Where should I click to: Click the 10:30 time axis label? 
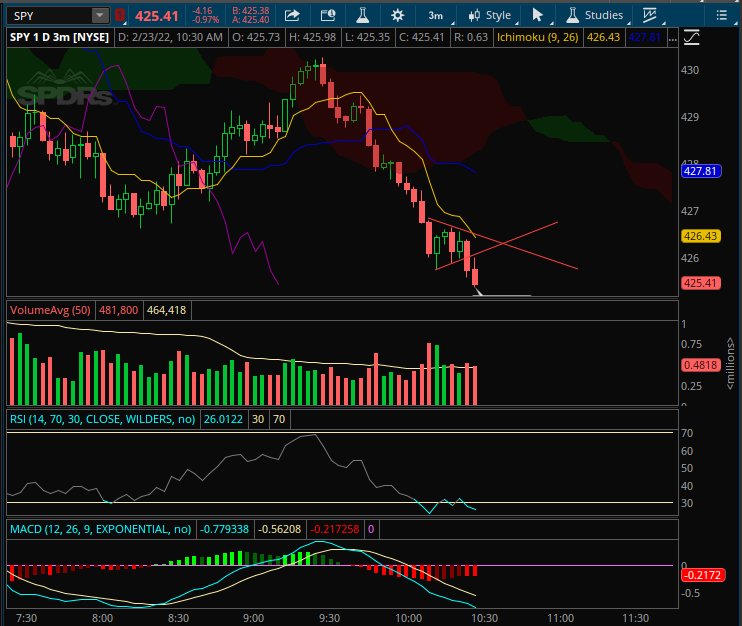tap(485, 618)
